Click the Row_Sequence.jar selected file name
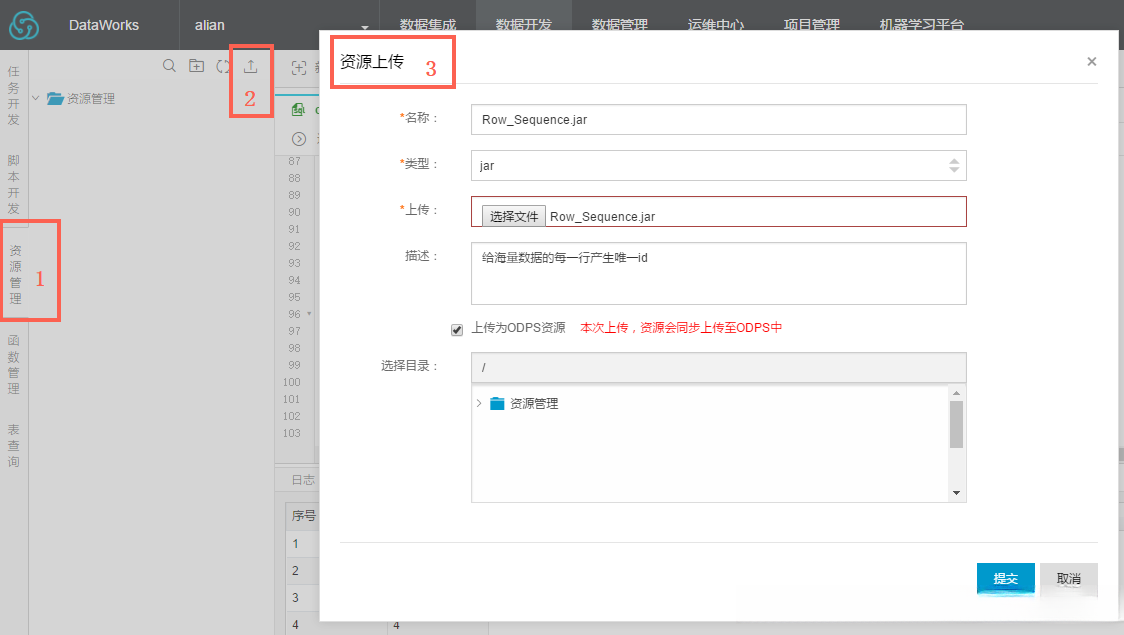Screen dimensions: 1124x635 pos(603,216)
